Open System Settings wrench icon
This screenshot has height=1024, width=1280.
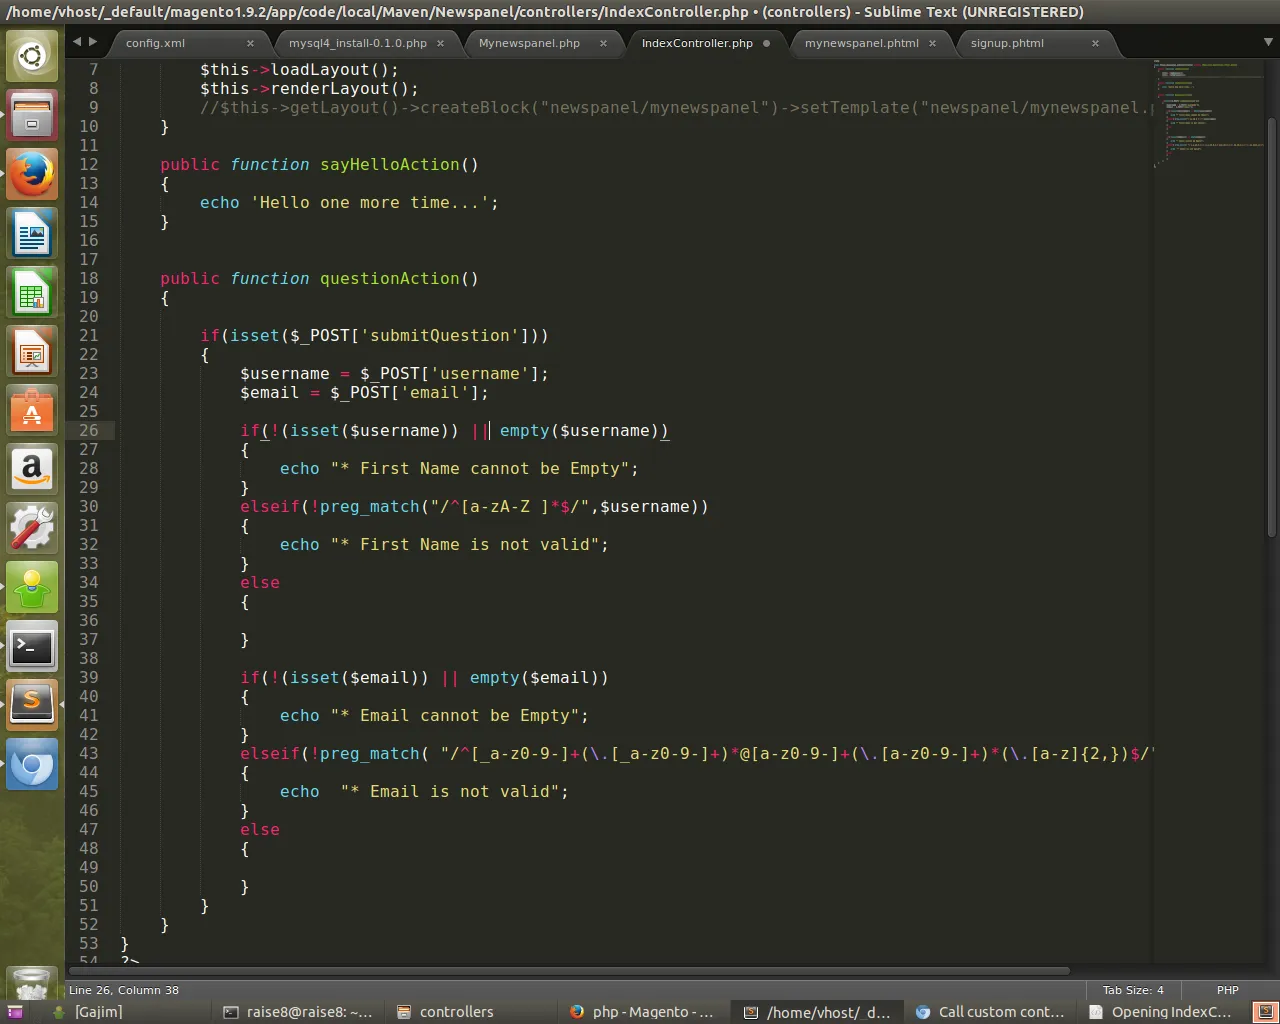[32, 528]
